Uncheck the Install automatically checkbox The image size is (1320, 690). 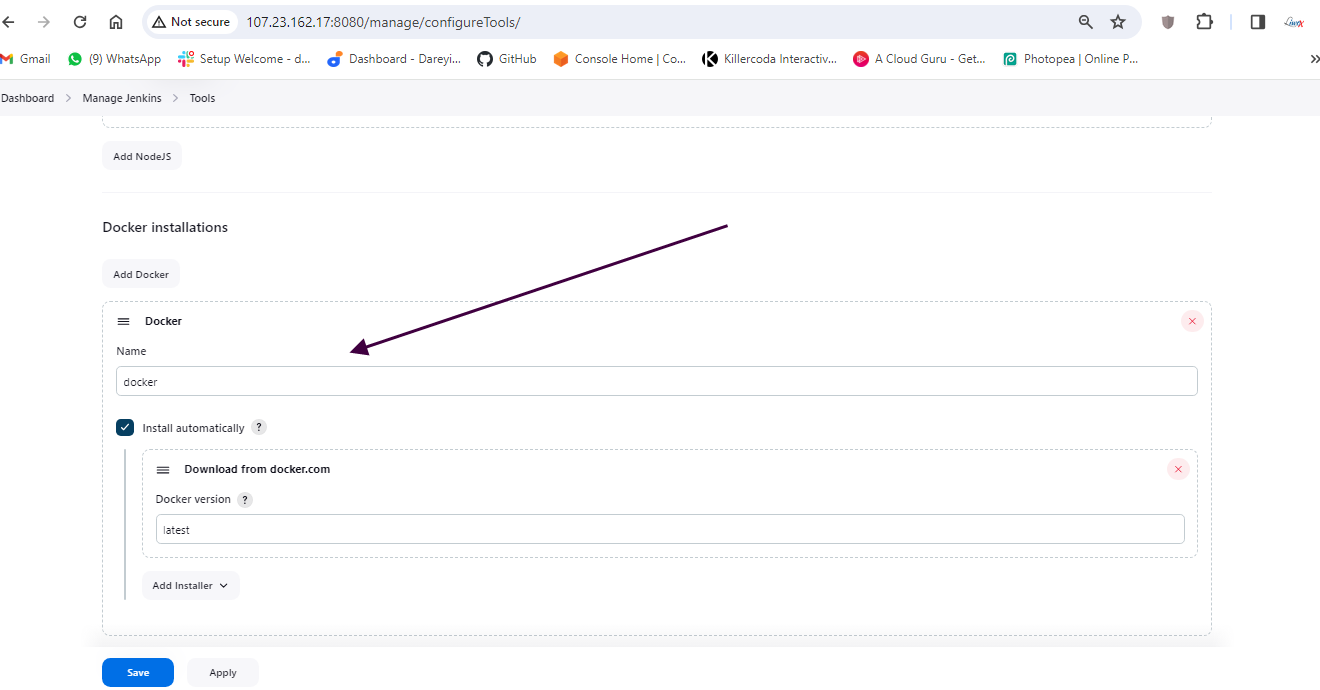point(125,427)
